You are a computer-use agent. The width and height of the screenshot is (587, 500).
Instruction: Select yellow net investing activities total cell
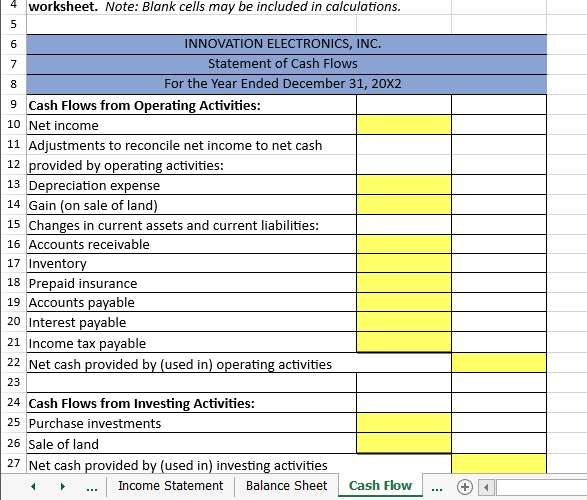(499, 464)
